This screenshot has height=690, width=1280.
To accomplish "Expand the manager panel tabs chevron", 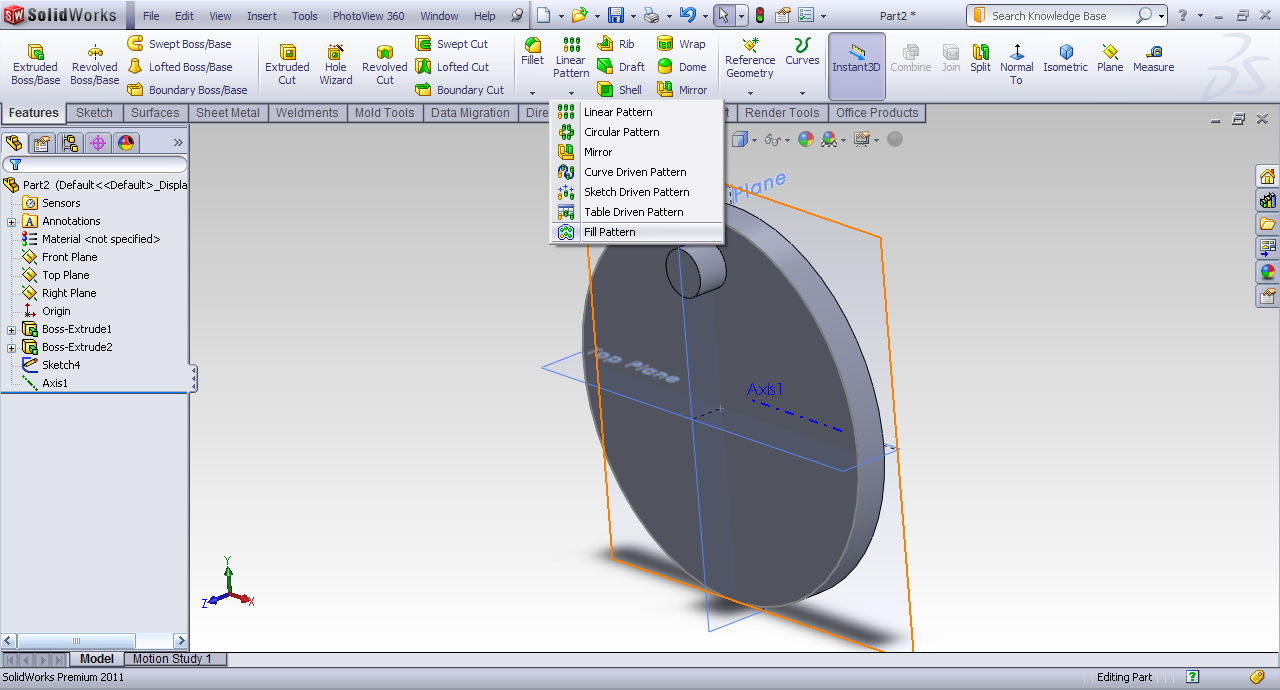I will 179,143.
